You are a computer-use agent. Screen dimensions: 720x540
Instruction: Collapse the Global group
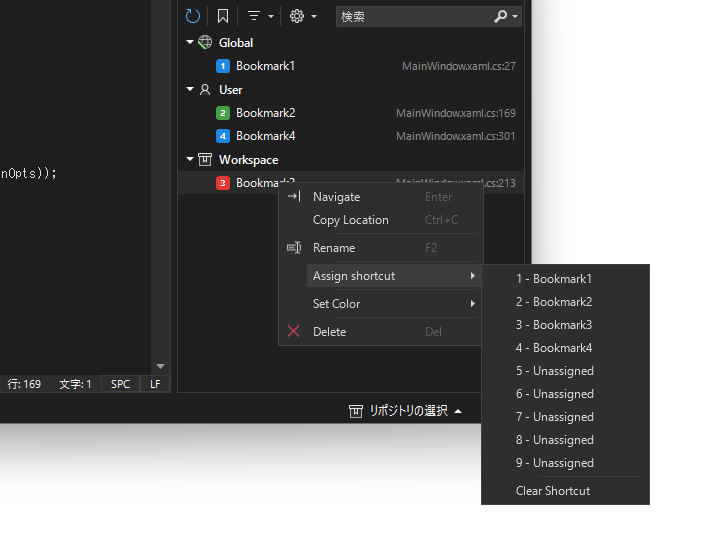coord(190,42)
